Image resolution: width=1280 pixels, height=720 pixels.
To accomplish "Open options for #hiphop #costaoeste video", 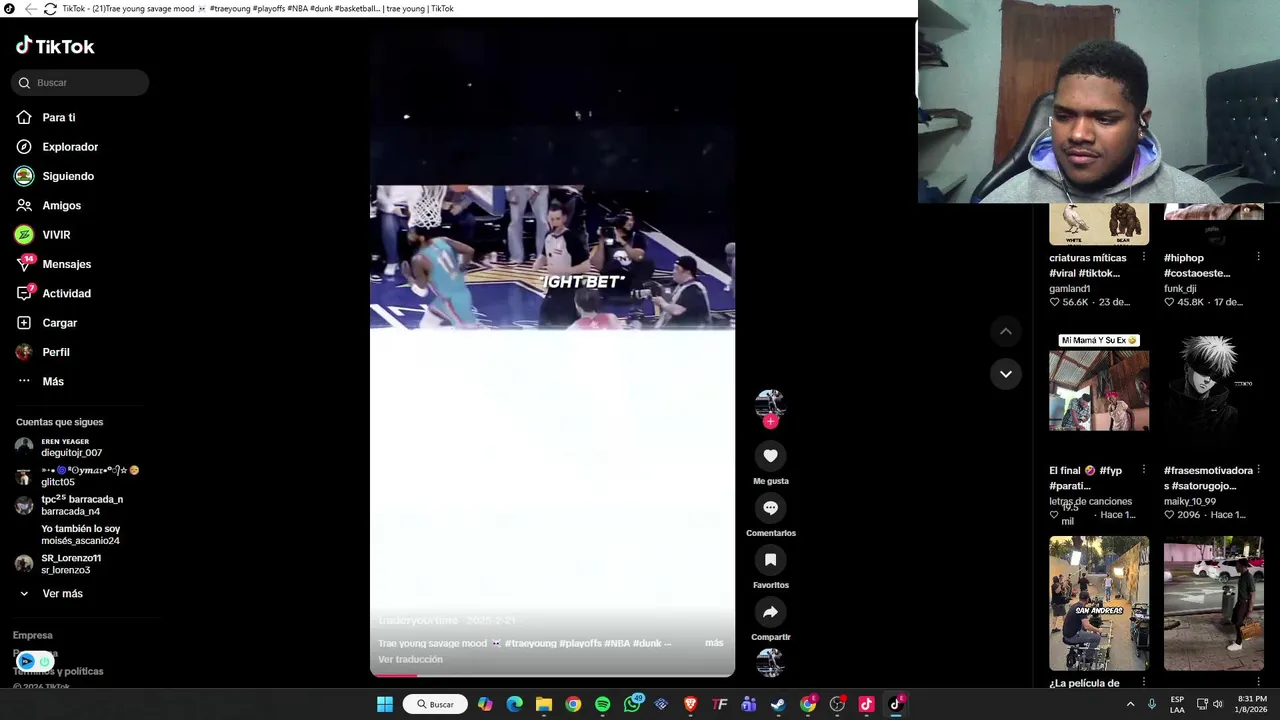I will [1258, 258].
